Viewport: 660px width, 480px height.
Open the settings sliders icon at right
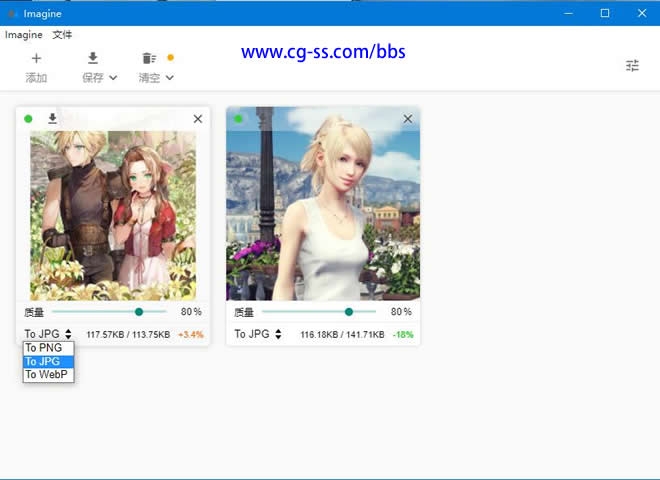click(x=632, y=65)
